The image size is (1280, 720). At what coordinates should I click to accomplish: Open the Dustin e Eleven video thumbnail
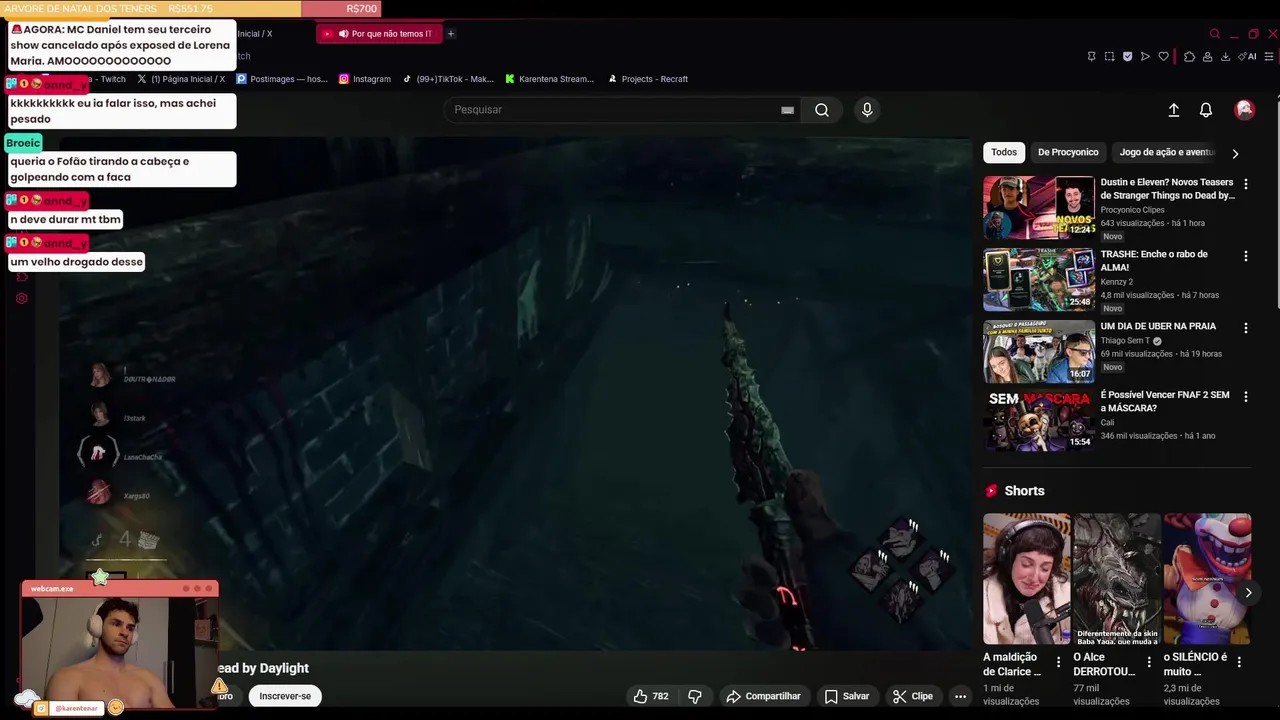pos(1039,208)
